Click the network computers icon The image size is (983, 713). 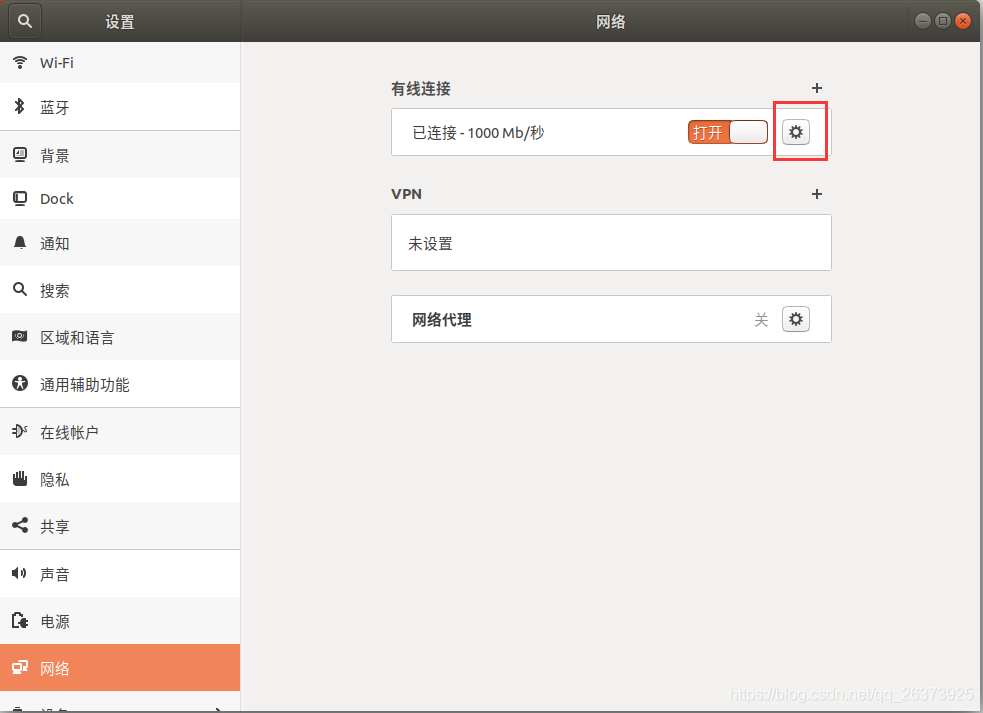coord(20,667)
